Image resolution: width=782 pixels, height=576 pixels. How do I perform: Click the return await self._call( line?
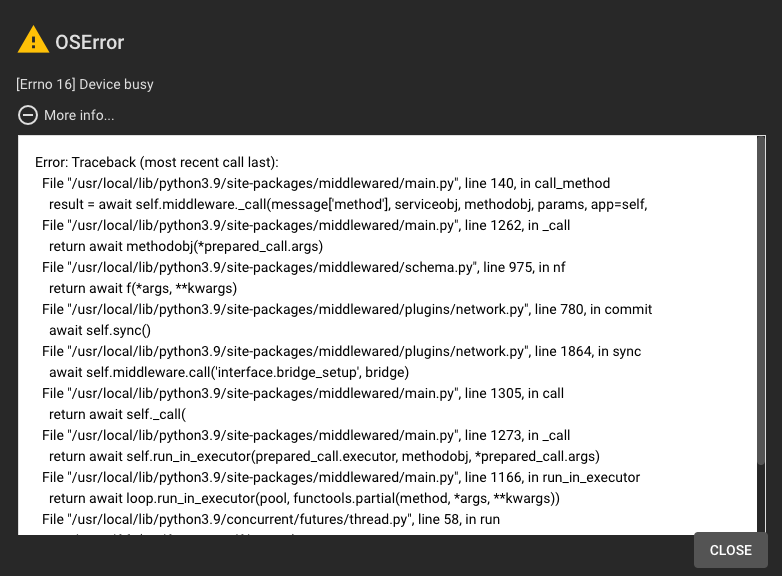pyautogui.click(x=117, y=414)
